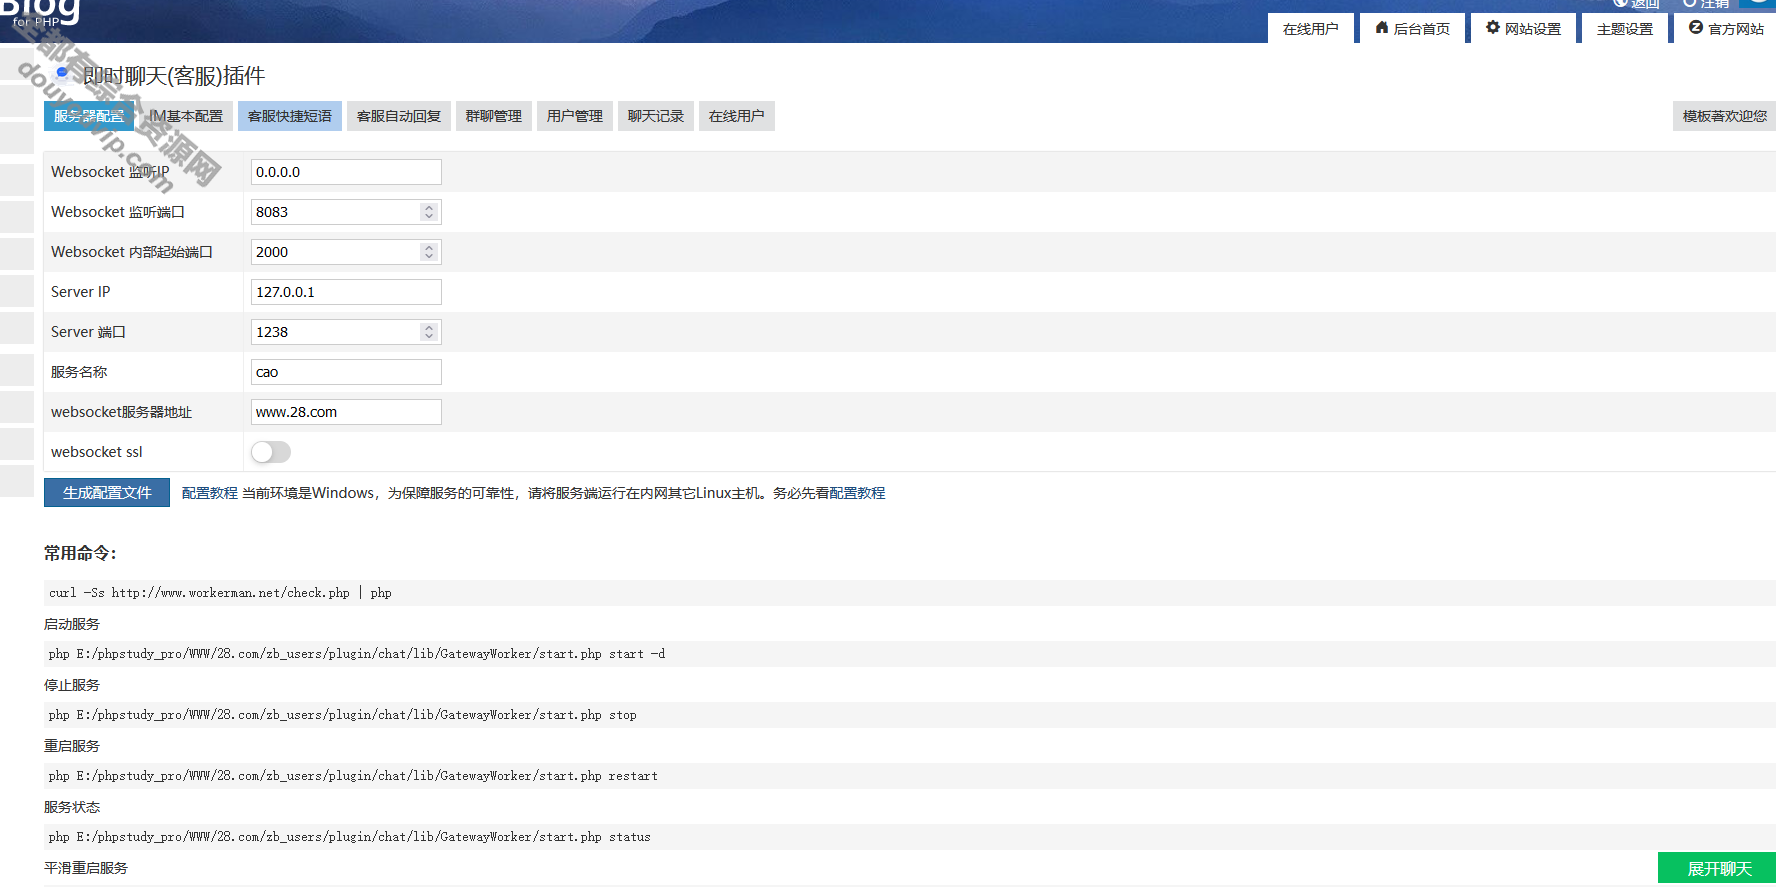Click the gear icon beside 网站设置
This screenshot has width=1776, height=887.
point(1493,28)
